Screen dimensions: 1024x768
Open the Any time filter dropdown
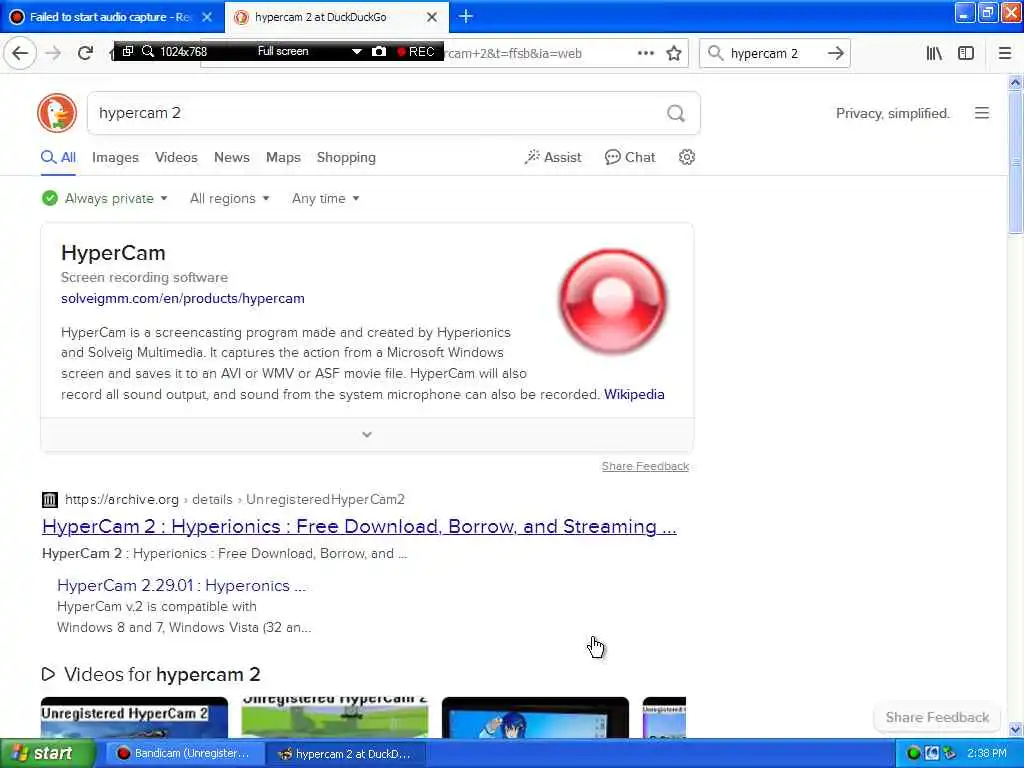pyautogui.click(x=325, y=199)
